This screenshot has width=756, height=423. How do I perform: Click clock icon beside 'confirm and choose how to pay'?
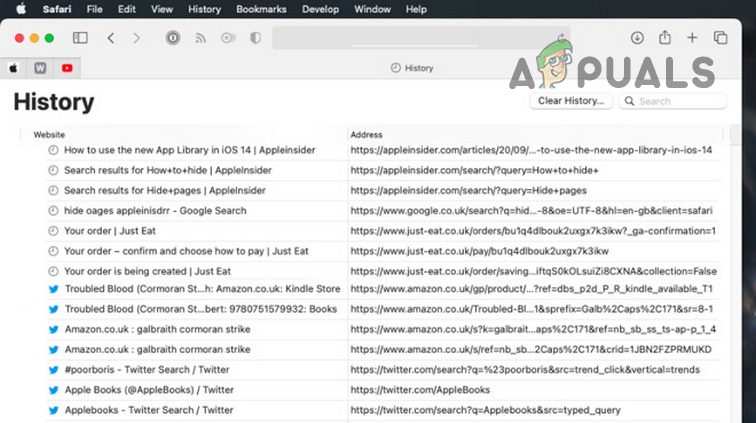coord(53,251)
